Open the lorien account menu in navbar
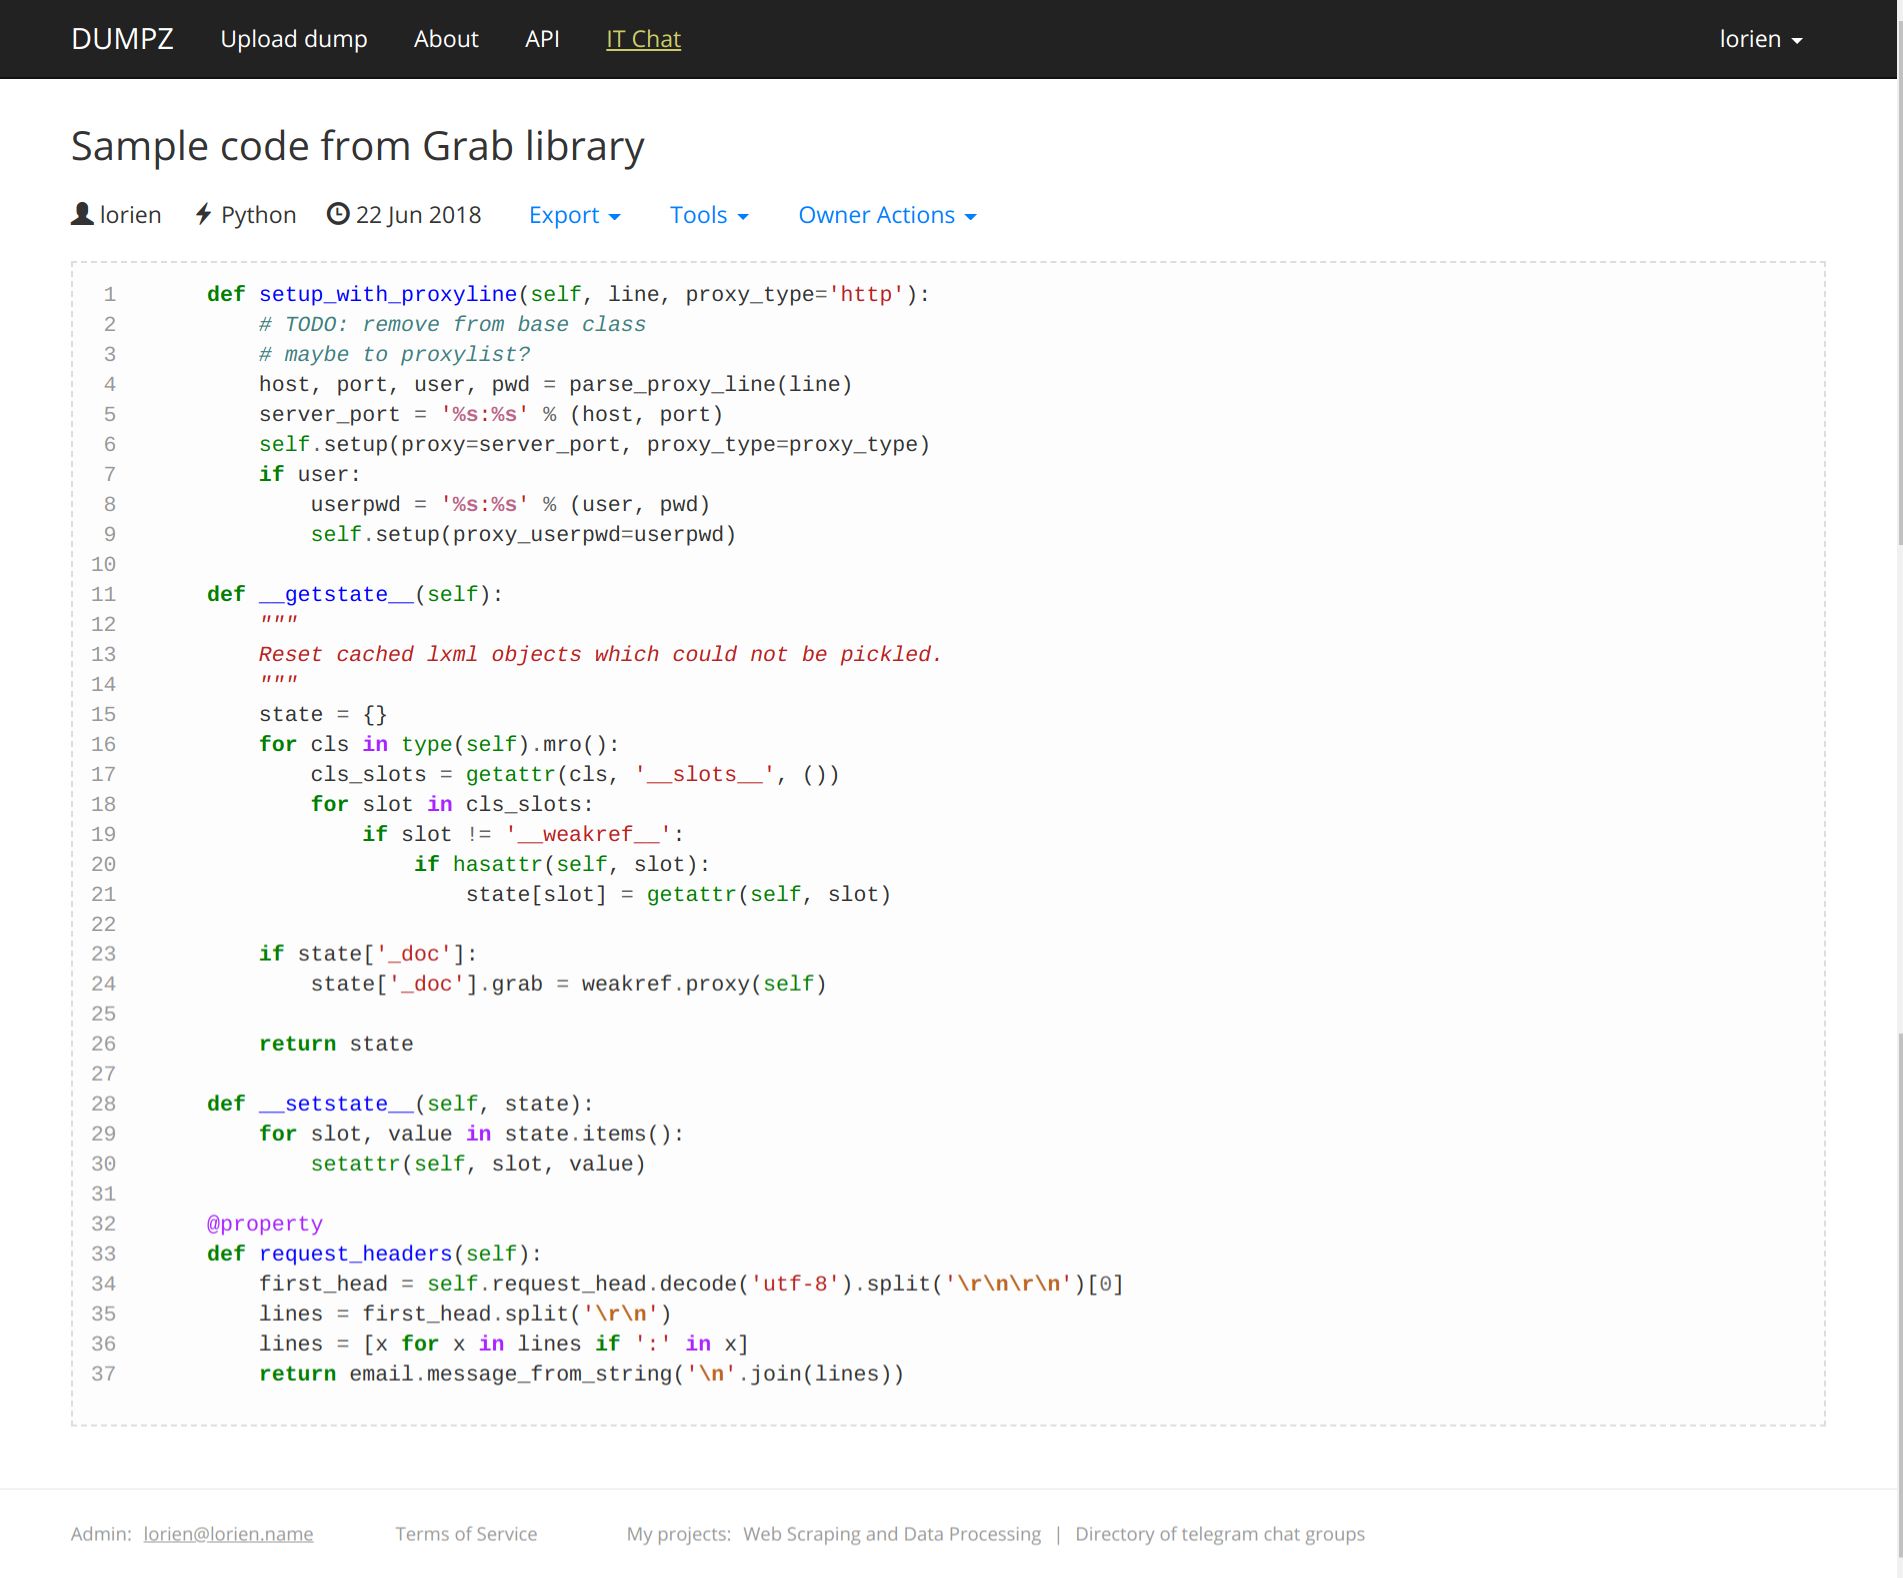The height and width of the screenshot is (1578, 1903). [1759, 39]
